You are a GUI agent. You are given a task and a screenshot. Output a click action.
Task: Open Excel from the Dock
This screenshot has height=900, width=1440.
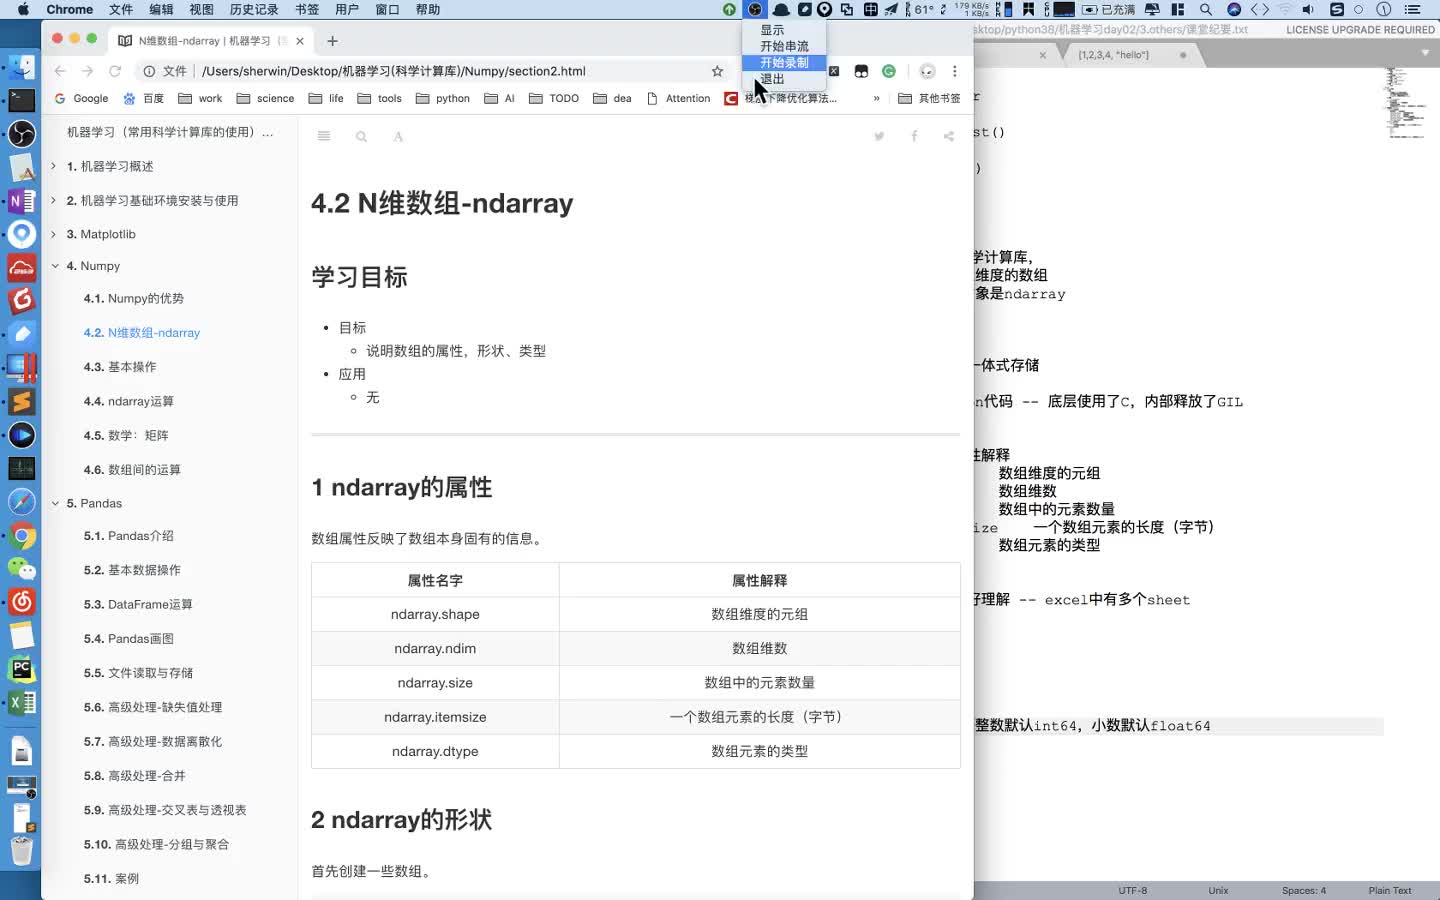pos(22,703)
